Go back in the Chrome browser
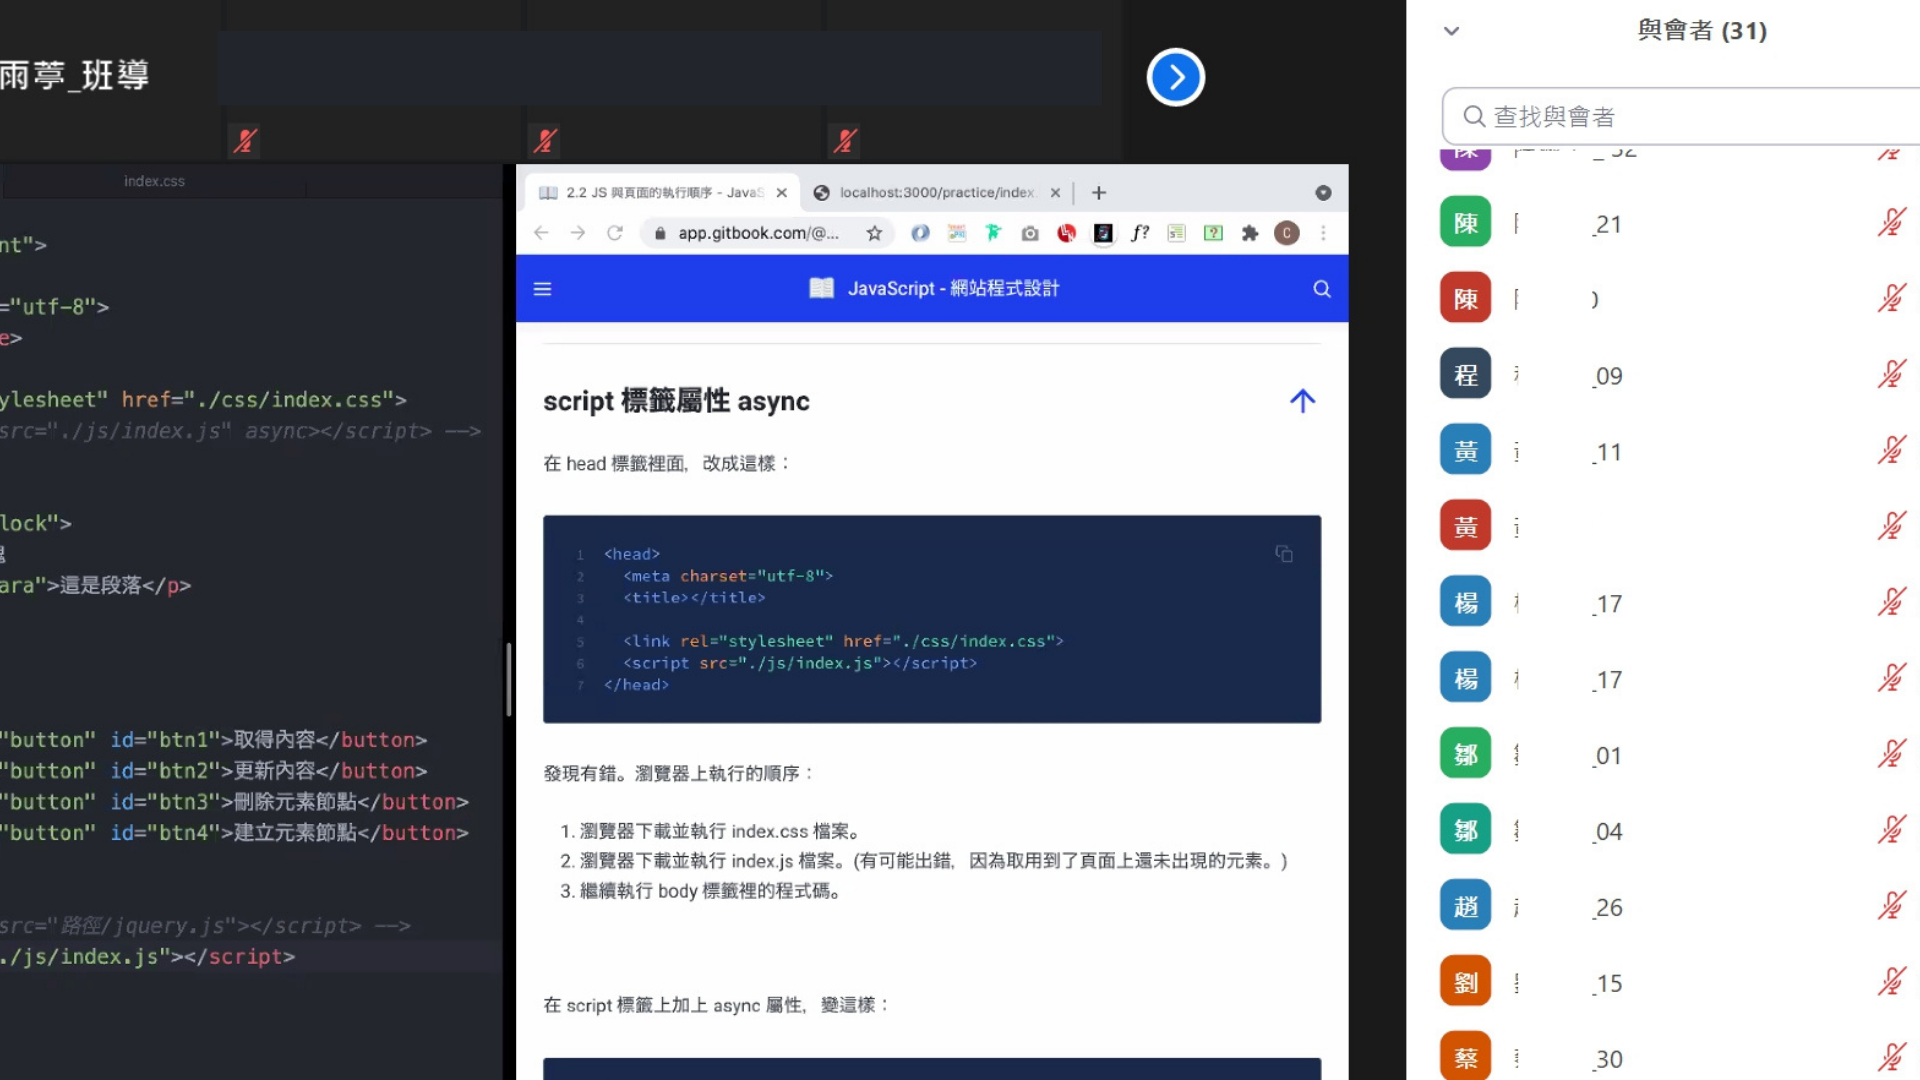 pyautogui.click(x=541, y=233)
